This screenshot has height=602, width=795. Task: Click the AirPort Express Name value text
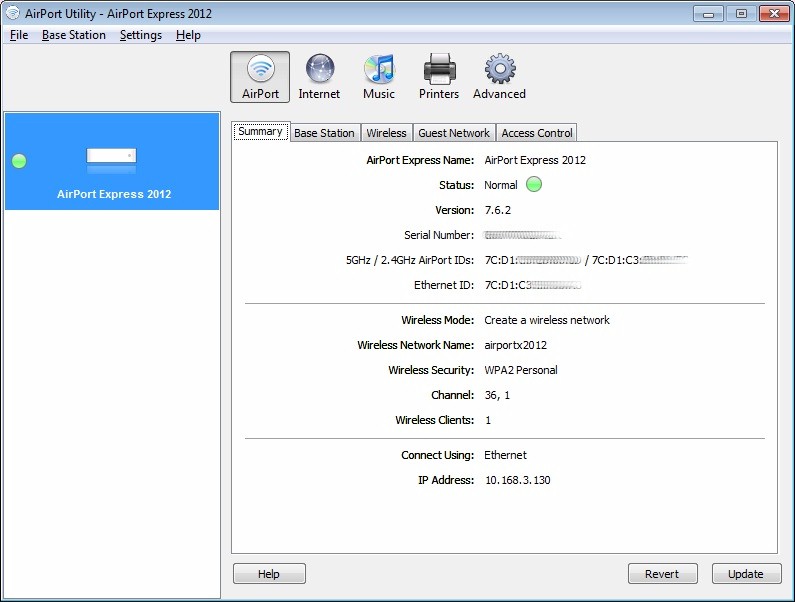point(535,160)
